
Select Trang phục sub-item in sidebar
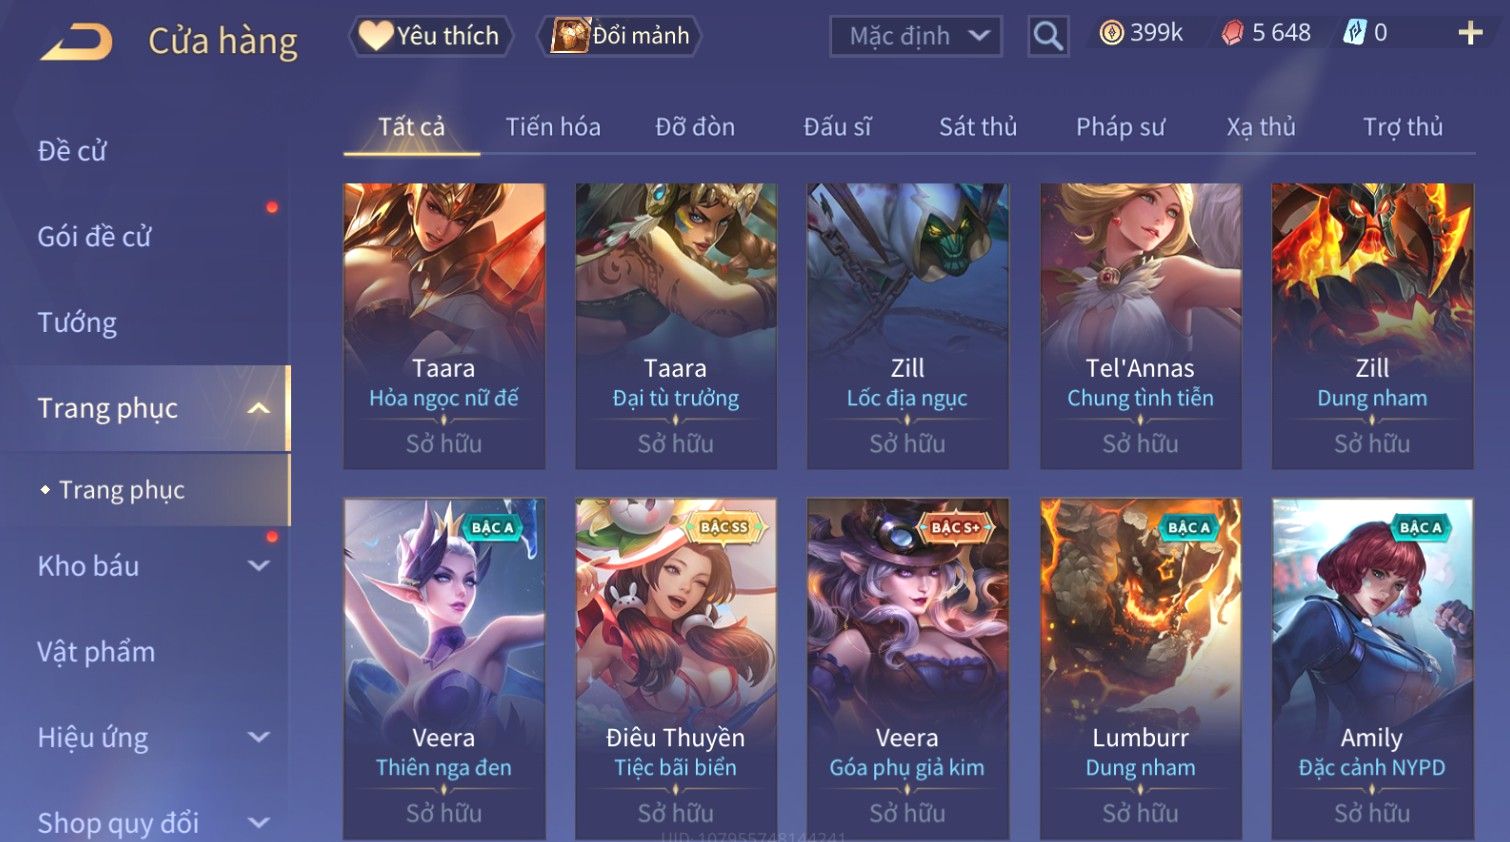(121, 490)
